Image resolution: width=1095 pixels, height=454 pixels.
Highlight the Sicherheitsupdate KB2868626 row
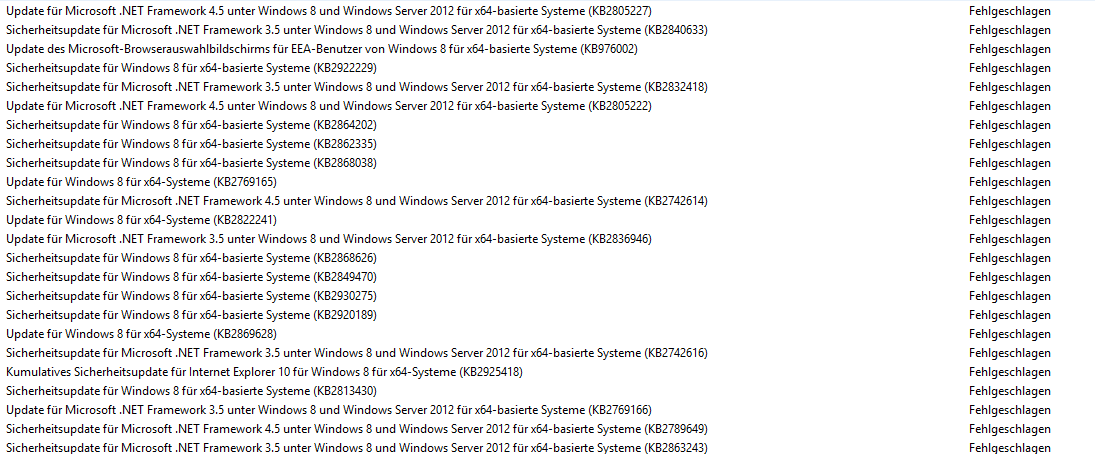191,258
